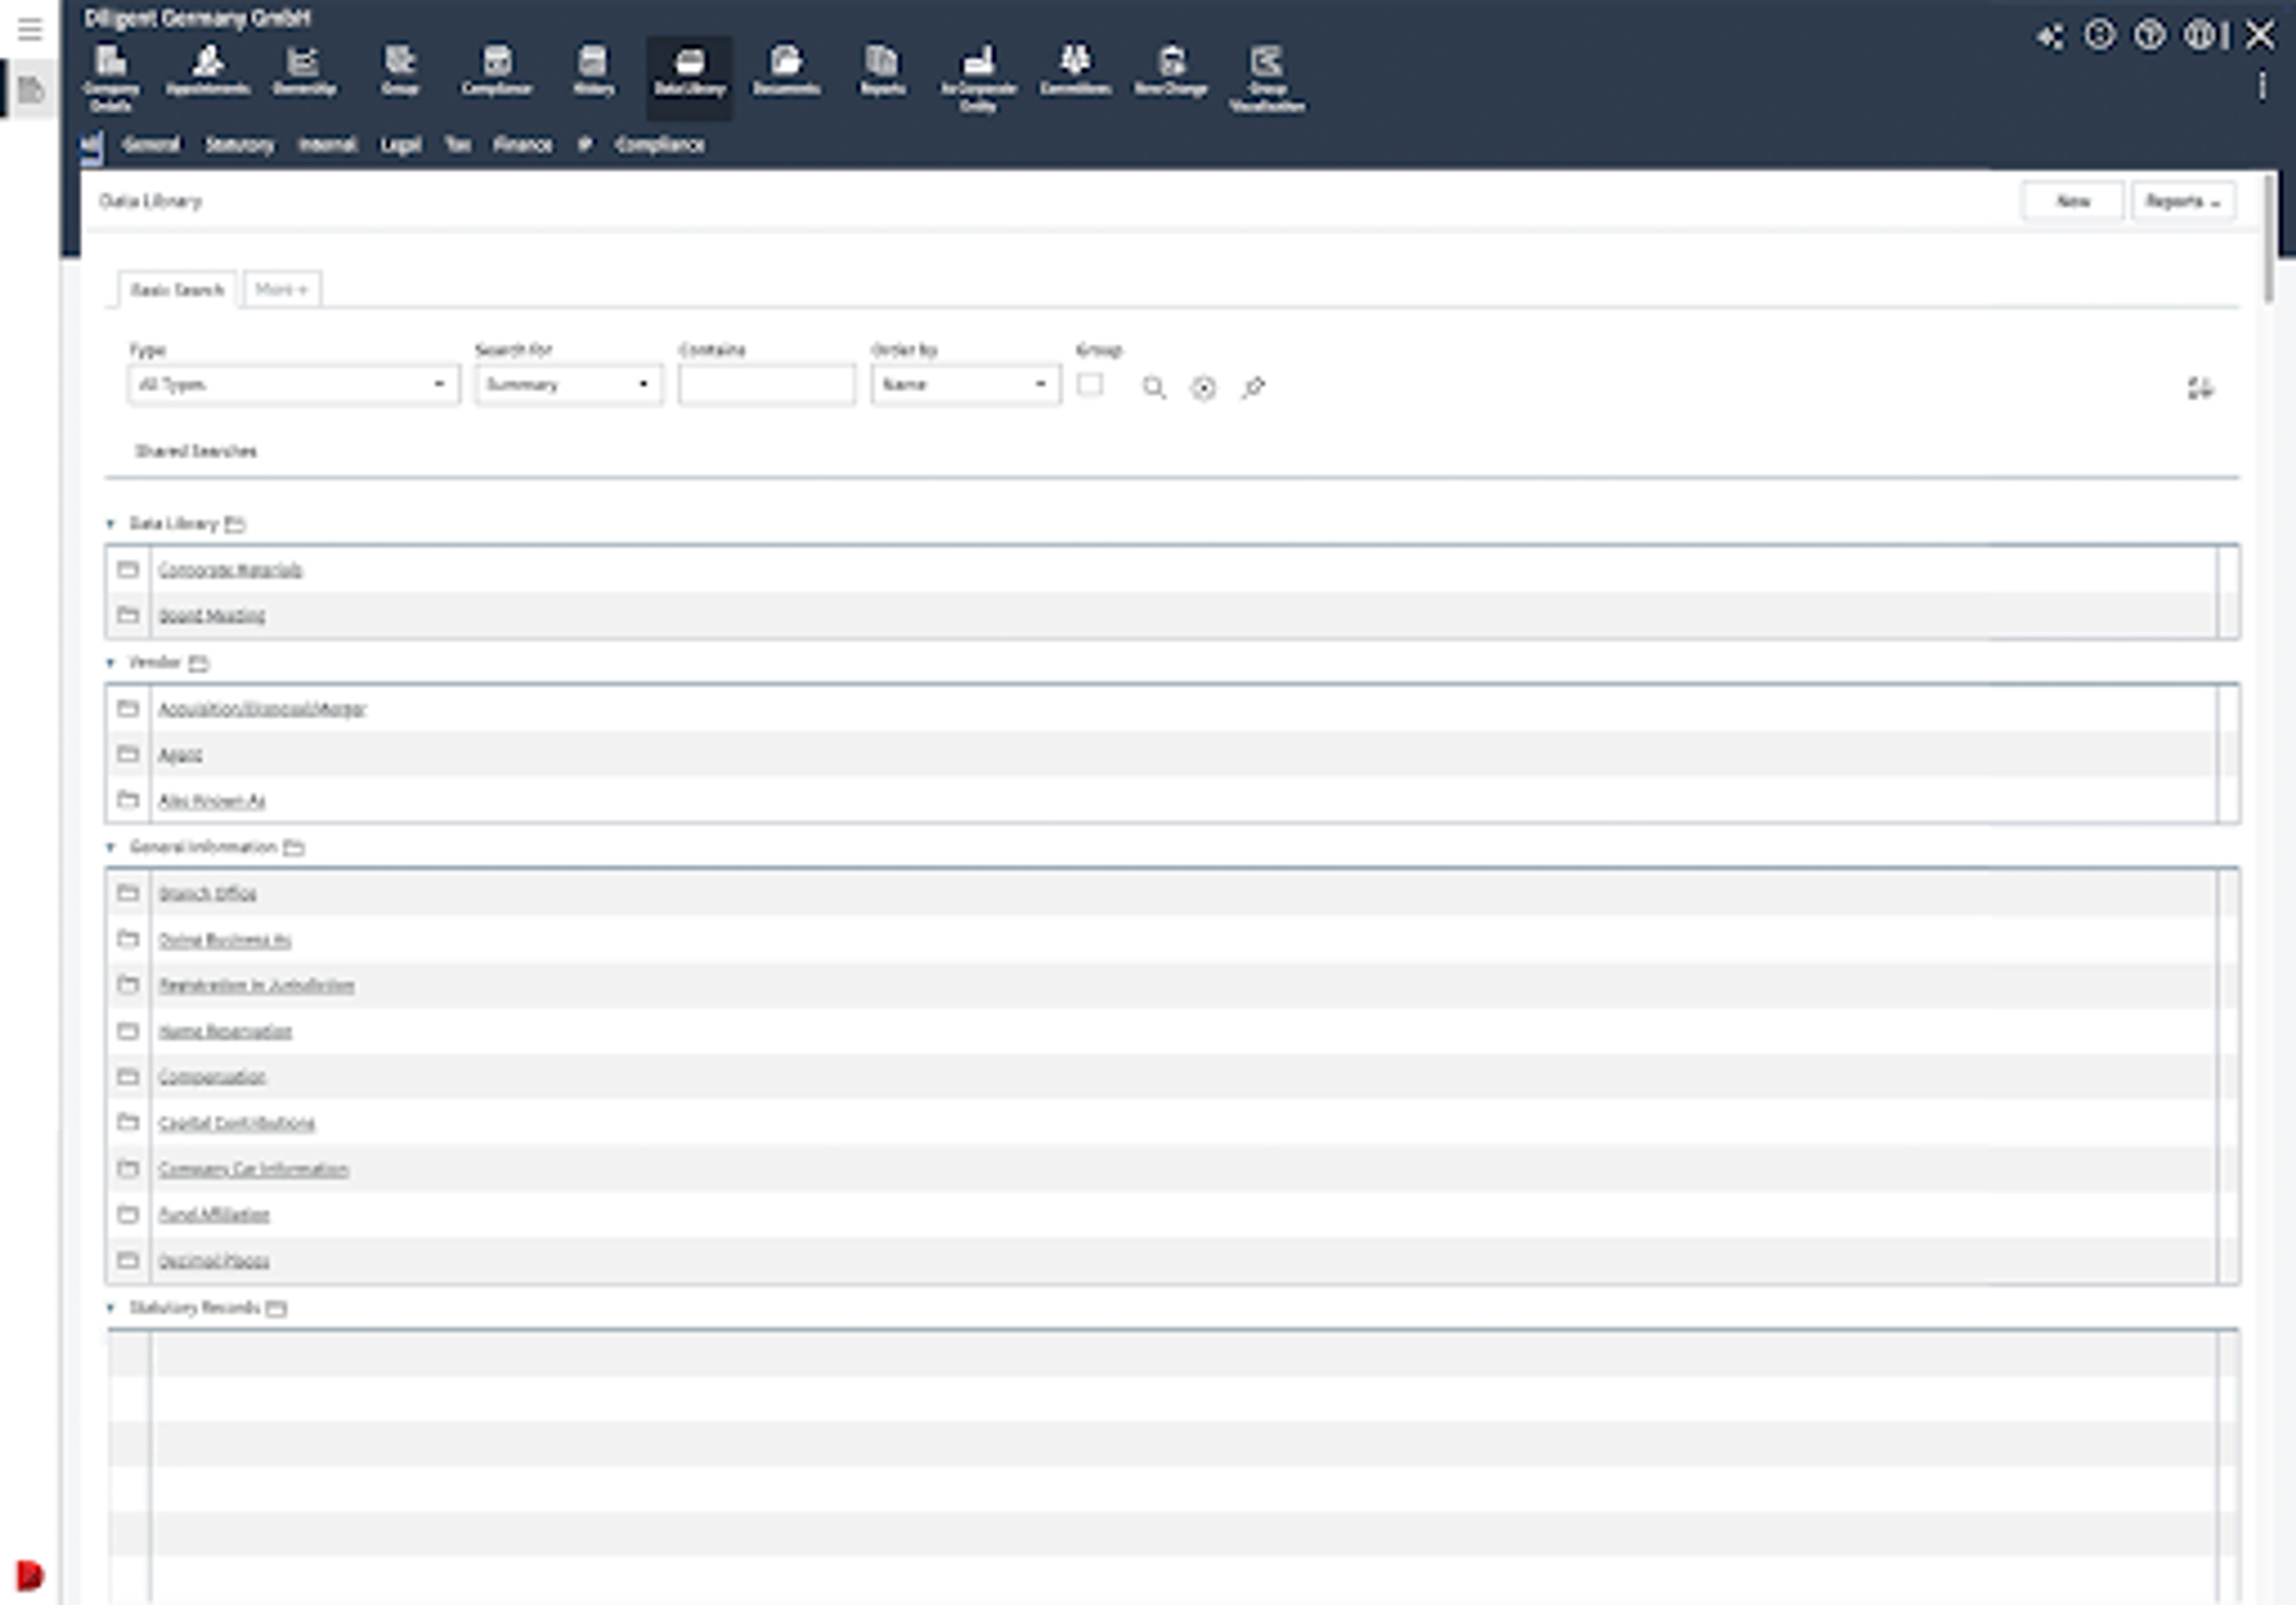
Task: Click the folder icon next to General Information heading
Action: pos(294,848)
